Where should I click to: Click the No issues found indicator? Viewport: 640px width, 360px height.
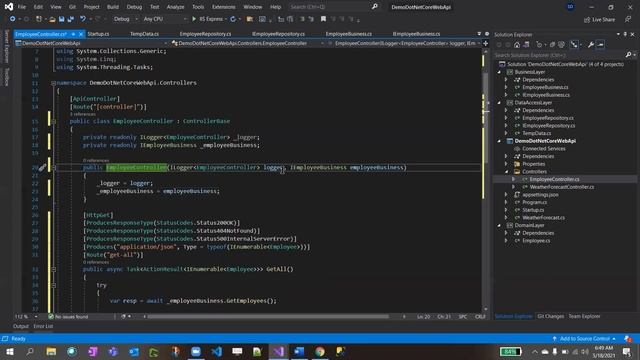(x=69, y=316)
